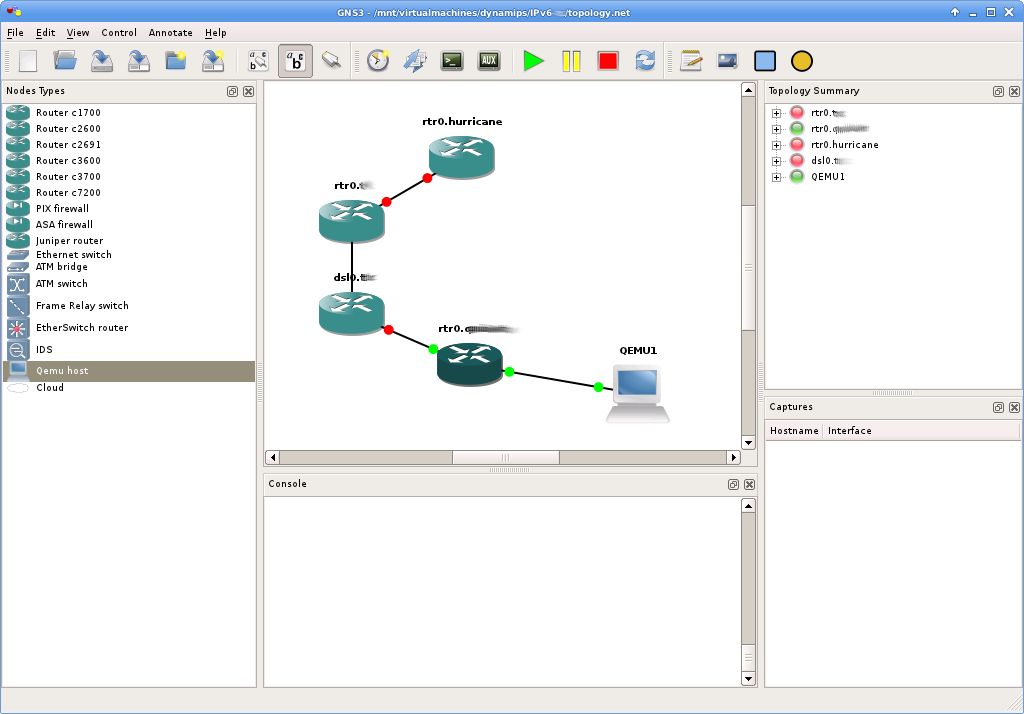The height and width of the screenshot is (714, 1024).
Task: Stop all devices with red stop button
Action: click(x=608, y=61)
